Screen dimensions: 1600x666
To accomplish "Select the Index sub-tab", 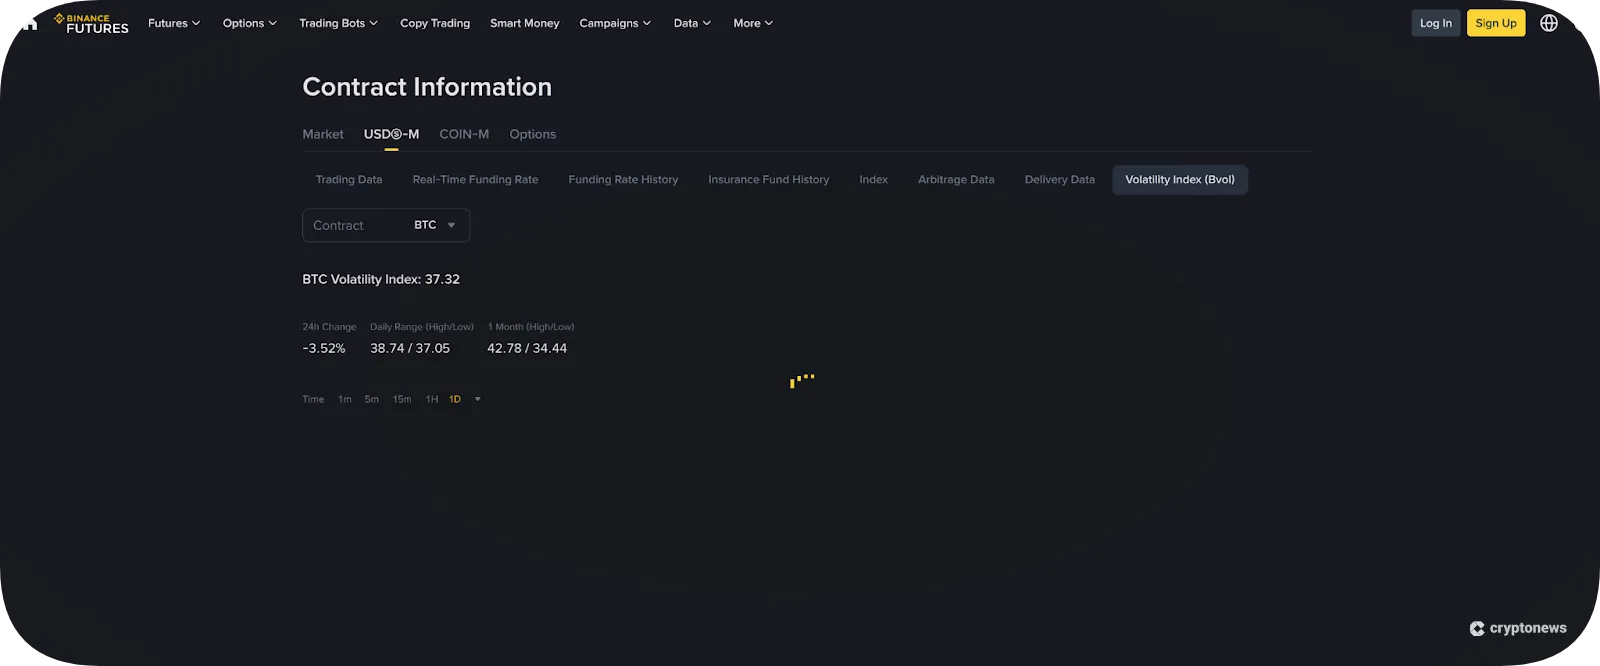I will click(873, 180).
